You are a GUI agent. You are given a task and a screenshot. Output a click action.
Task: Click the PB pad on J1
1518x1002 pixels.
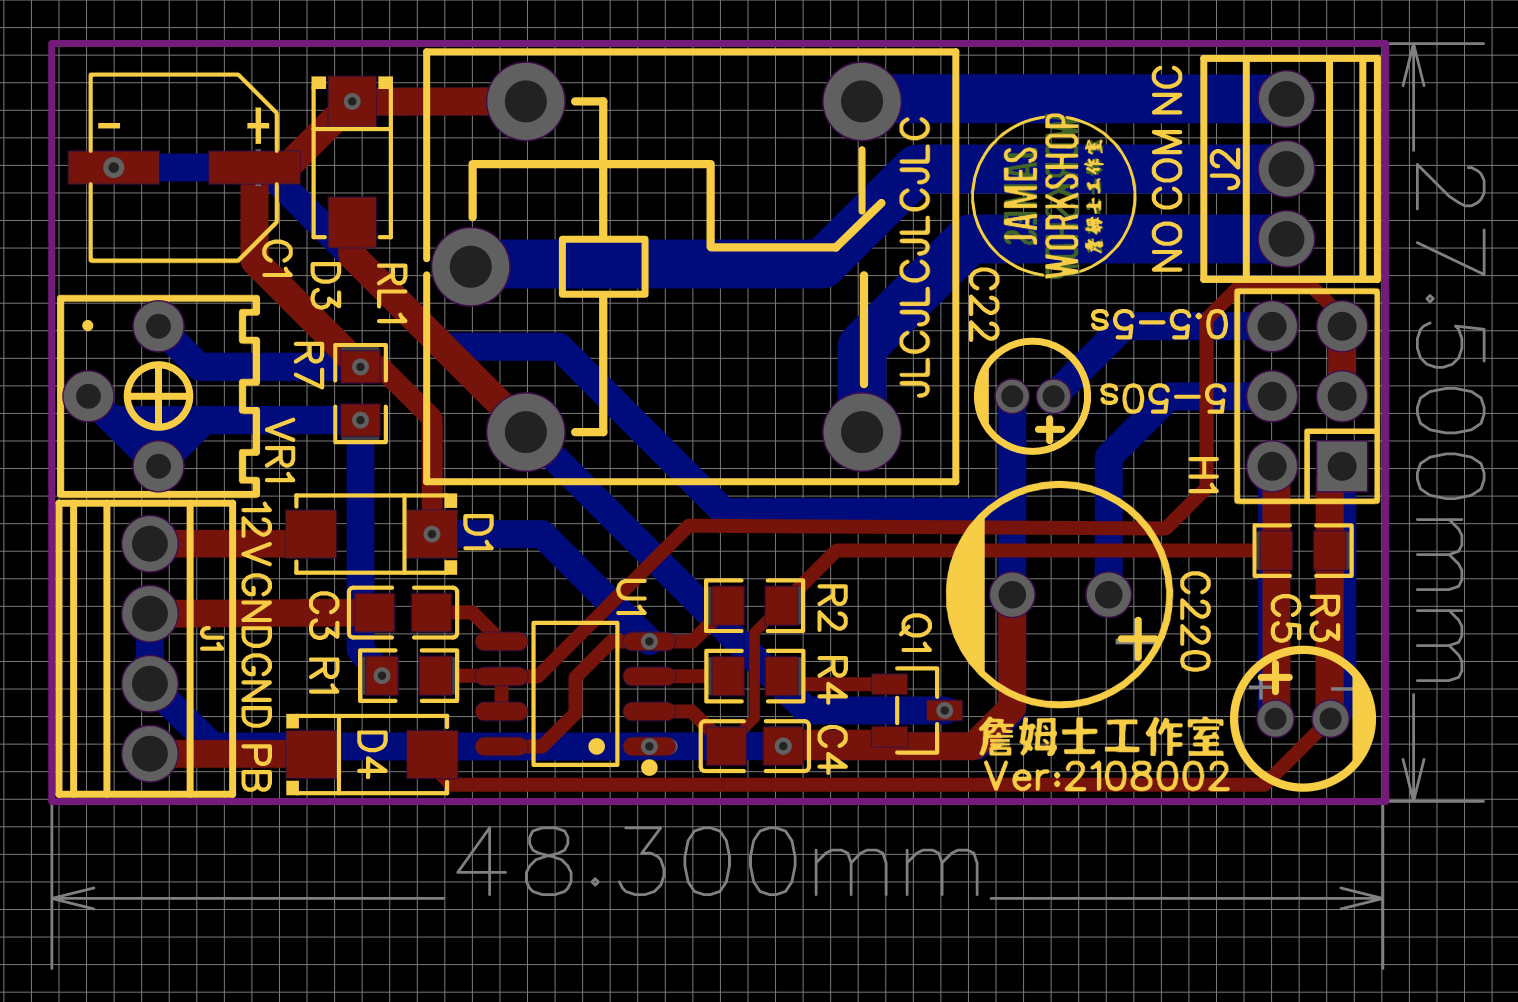click(148, 755)
